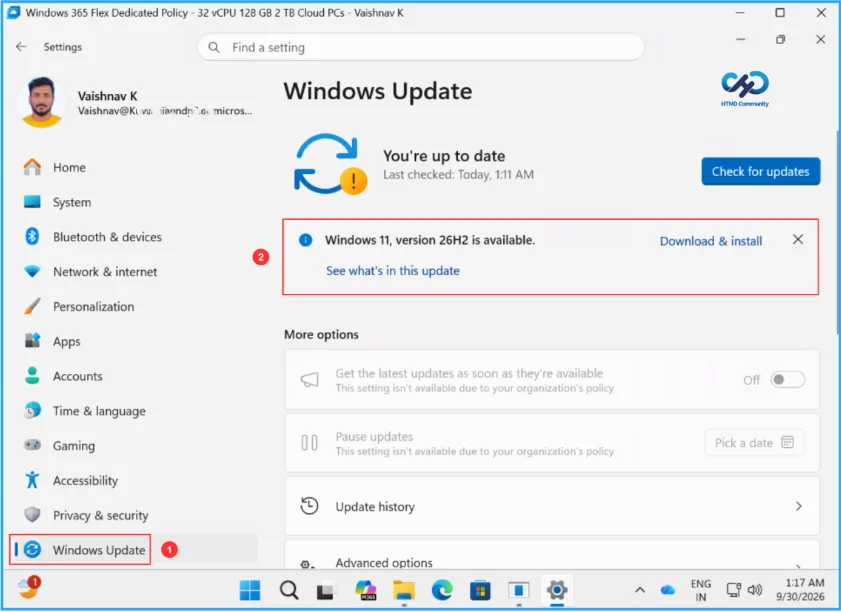This screenshot has width=841, height=612.
Task: Click Check for updates button
Action: [x=761, y=172]
